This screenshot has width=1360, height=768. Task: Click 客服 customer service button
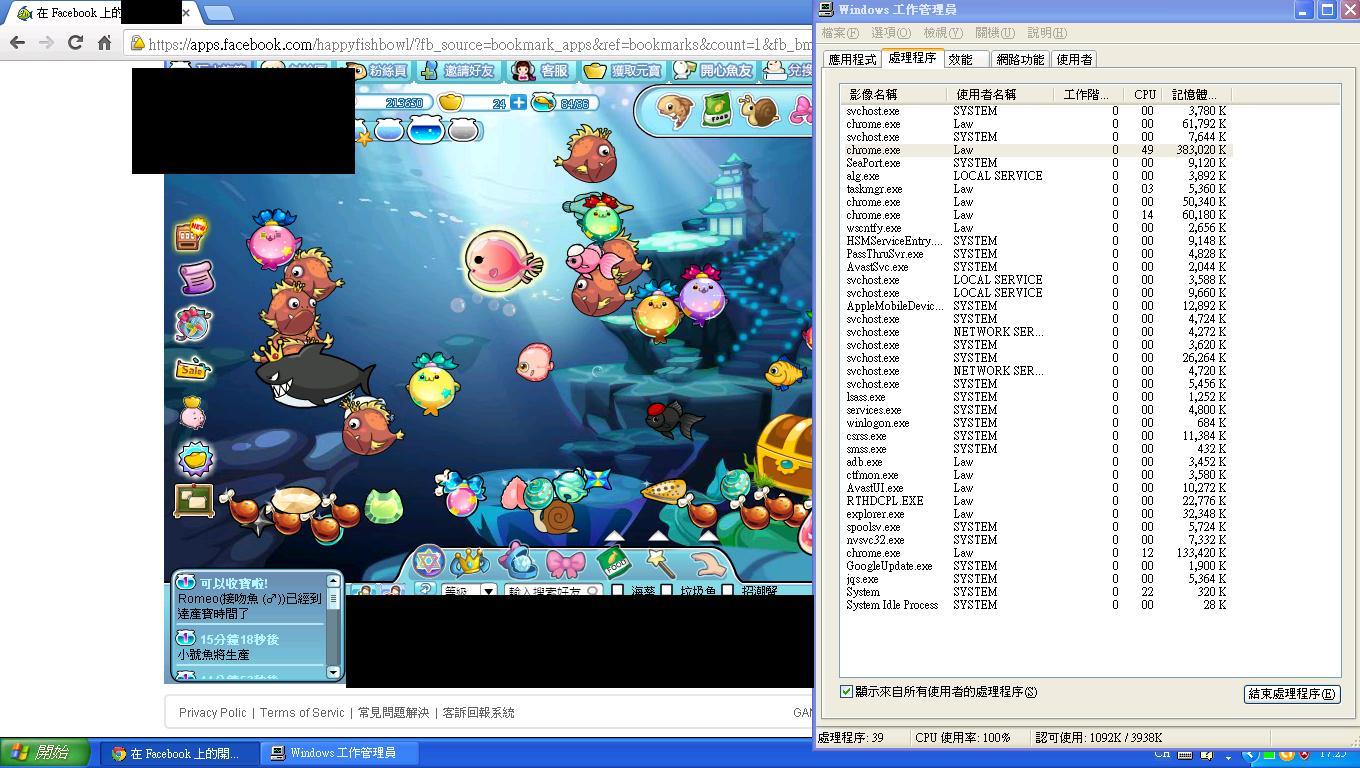coord(542,71)
